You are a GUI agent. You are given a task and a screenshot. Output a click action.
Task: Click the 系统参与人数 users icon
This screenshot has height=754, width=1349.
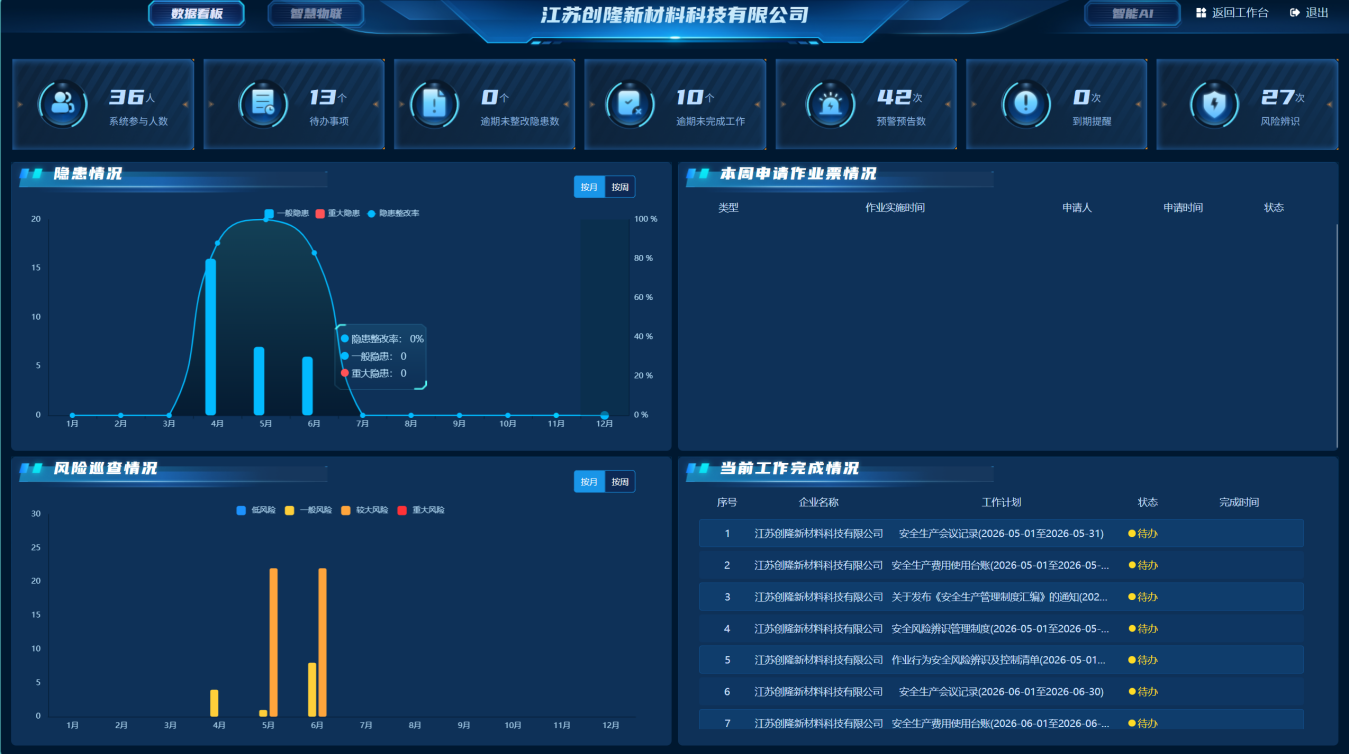(x=63, y=103)
